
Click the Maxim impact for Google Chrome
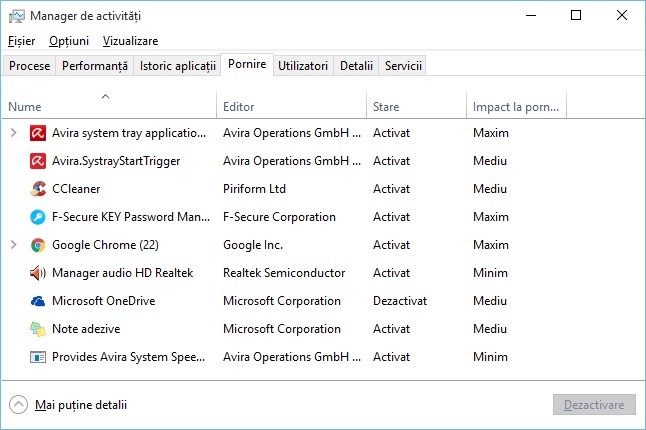coord(491,245)
